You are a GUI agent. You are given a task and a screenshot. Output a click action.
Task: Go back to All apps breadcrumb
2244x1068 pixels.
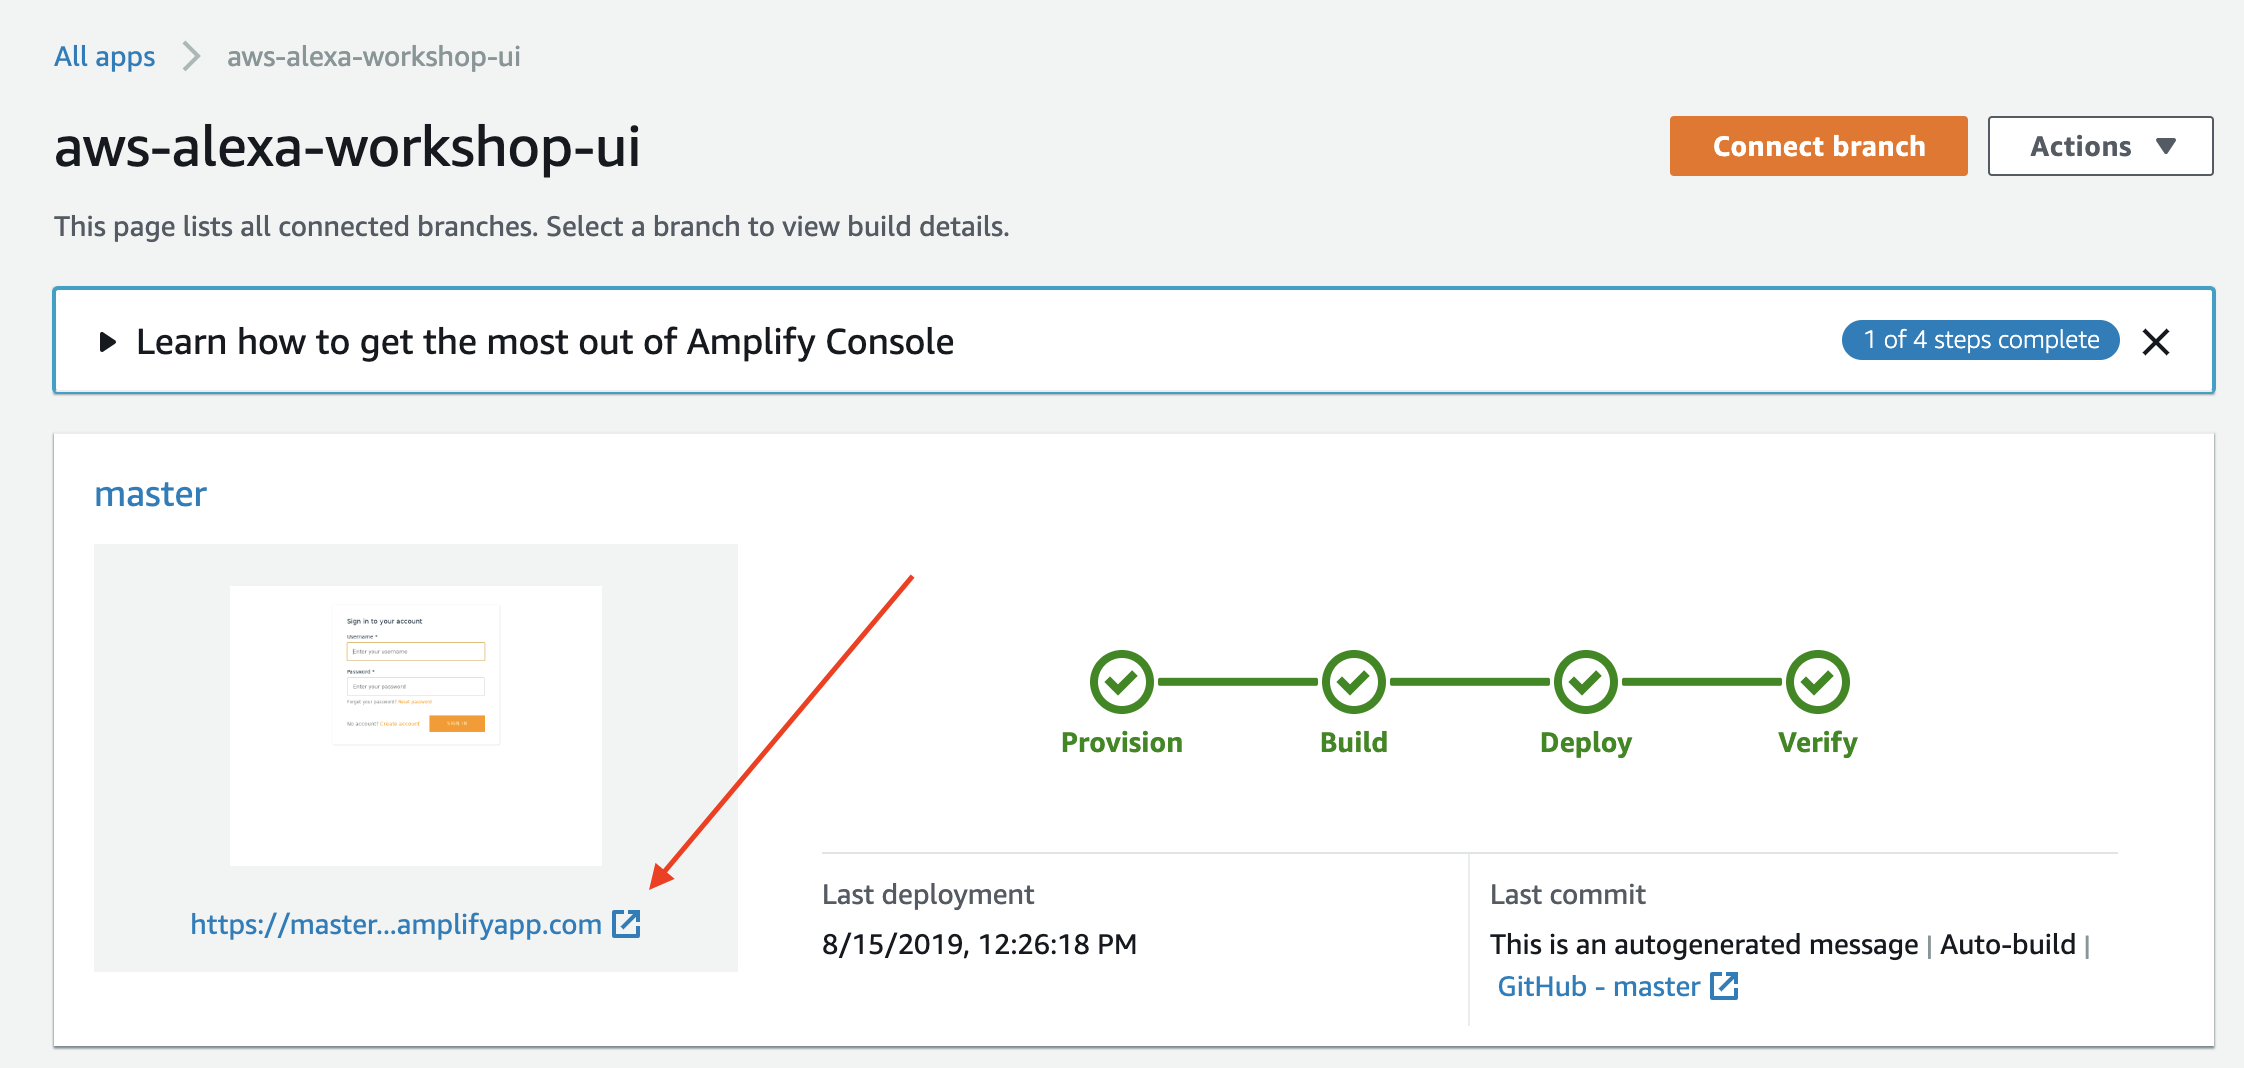105,57
